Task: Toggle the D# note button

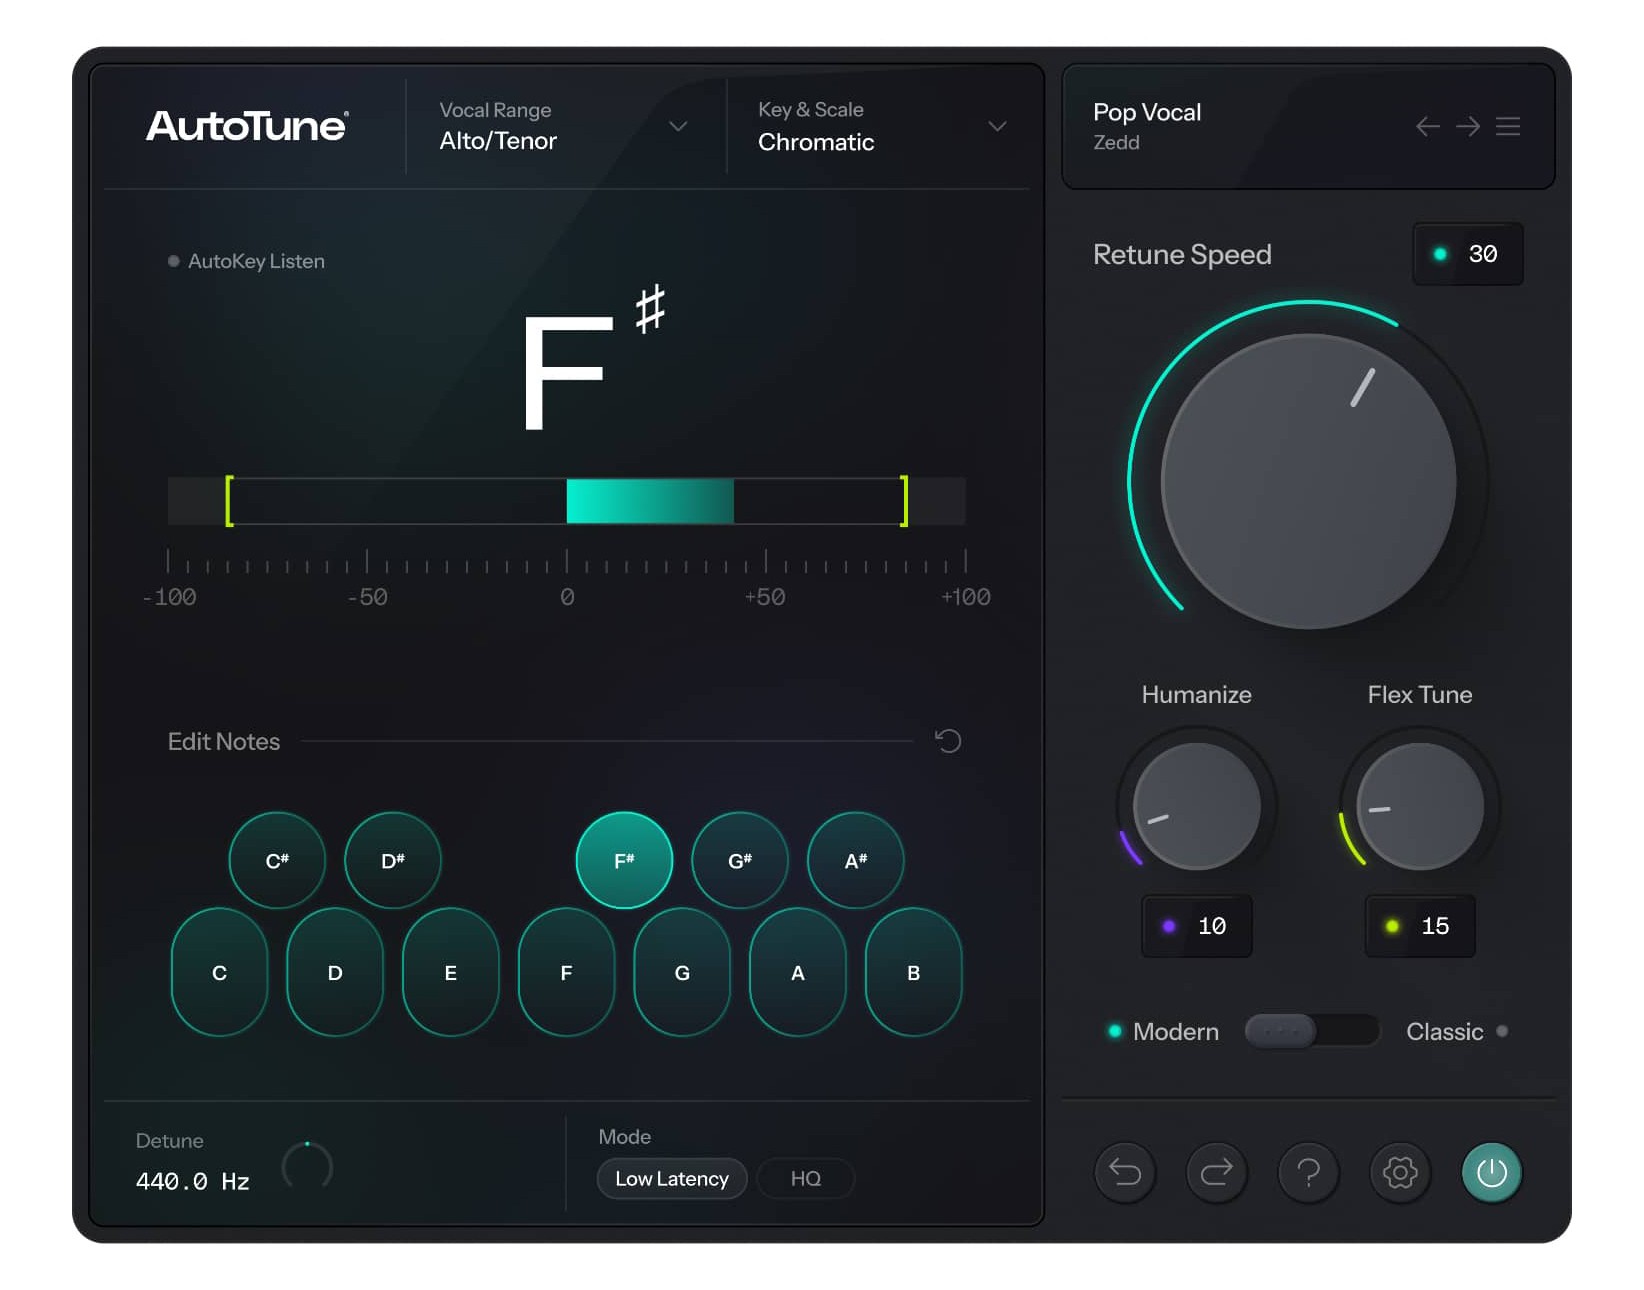Action: pyautogui.click(x=393, y=860)
